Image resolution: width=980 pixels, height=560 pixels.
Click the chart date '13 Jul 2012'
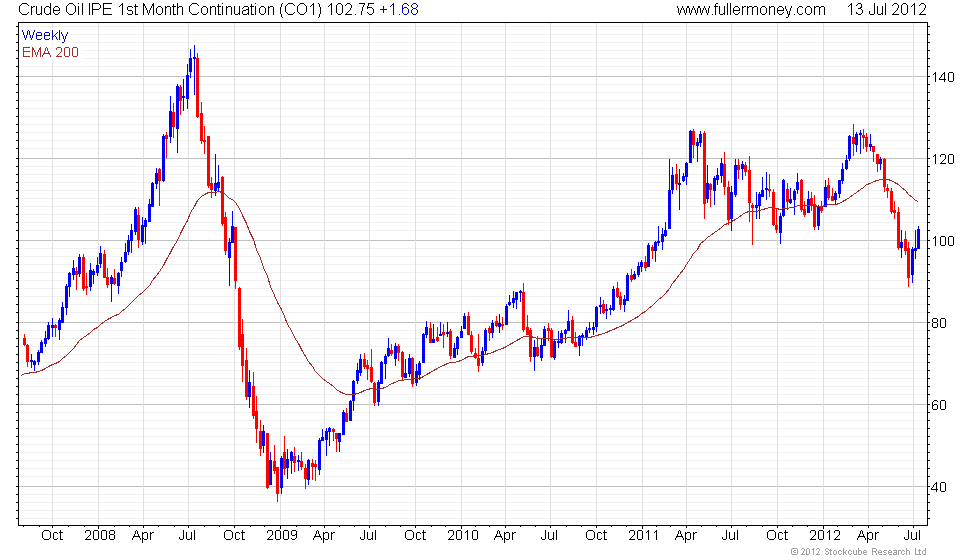(886, 9)
